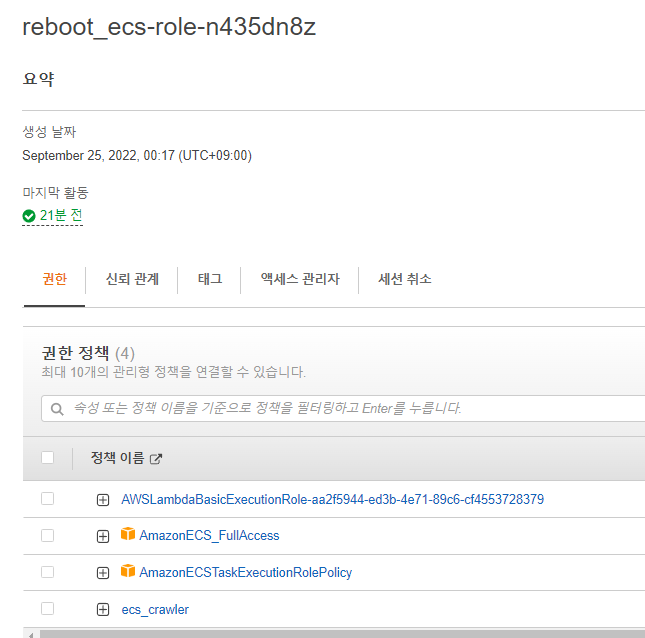Viewport: 645px width, 638px height.
Task: Click the search magnifier icon in policy filter
Action: (x=58, y=408)
